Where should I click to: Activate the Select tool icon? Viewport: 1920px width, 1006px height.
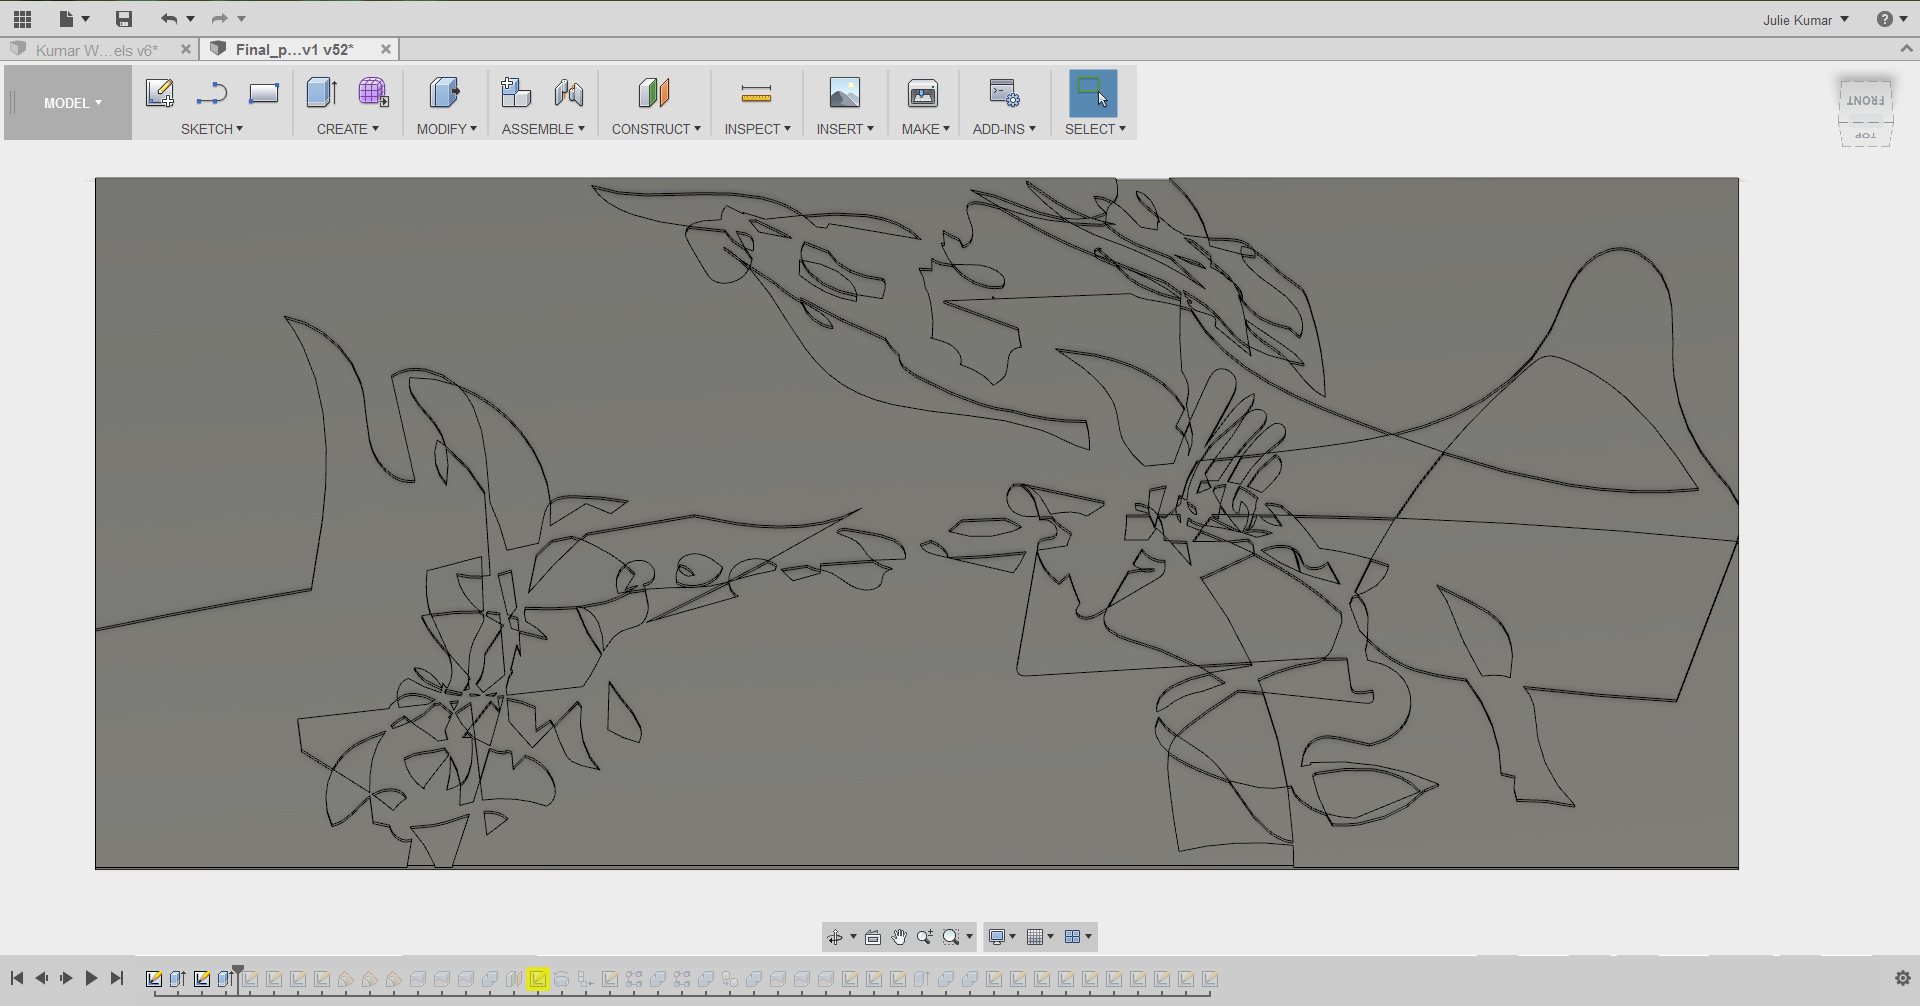click(x=1093, y=93)
